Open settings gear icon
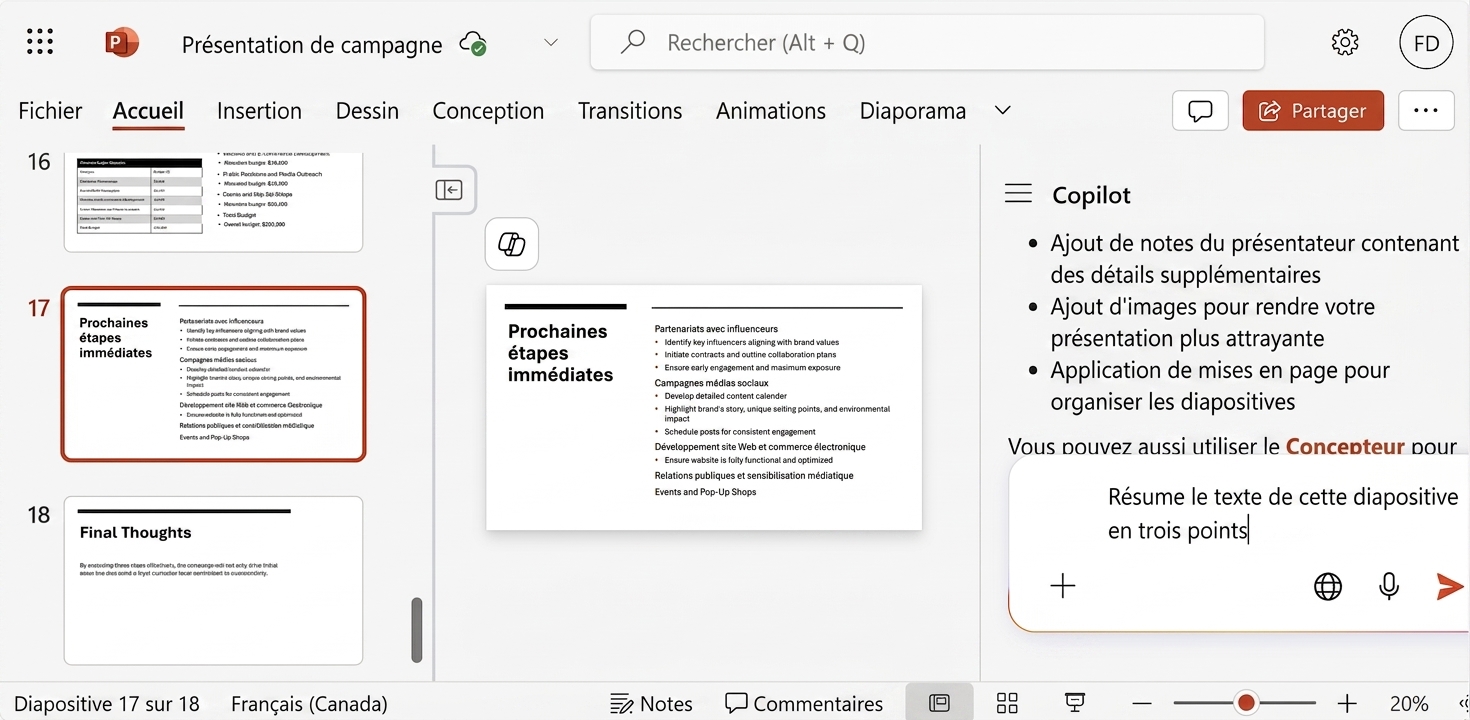1470x720 pixels. coord(1345,42)
